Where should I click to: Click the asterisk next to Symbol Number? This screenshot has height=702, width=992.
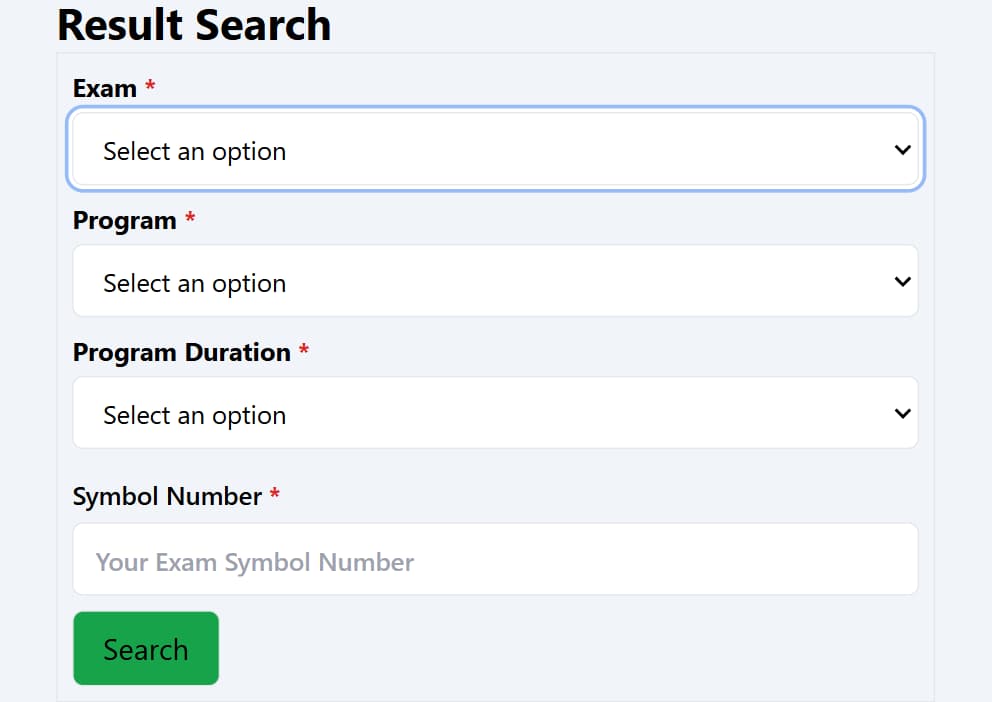pyautogui.click(x=273, y=496)
